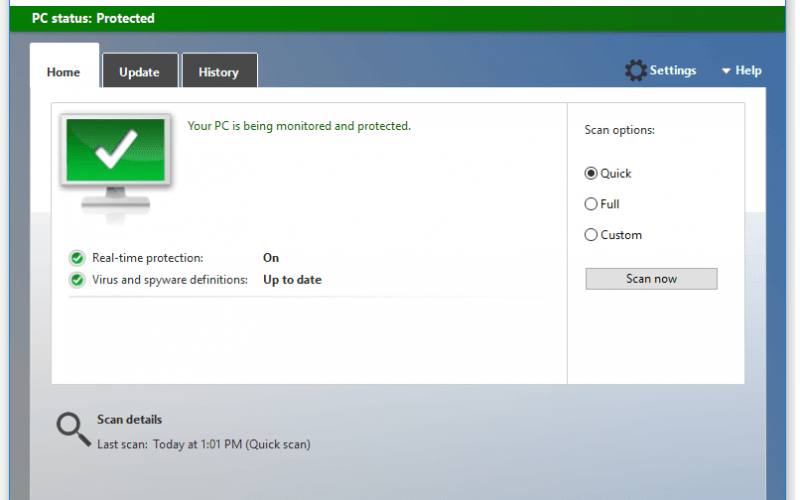Click the 'Real-time protection:' label
800x500 pixels.
[147, 258]
